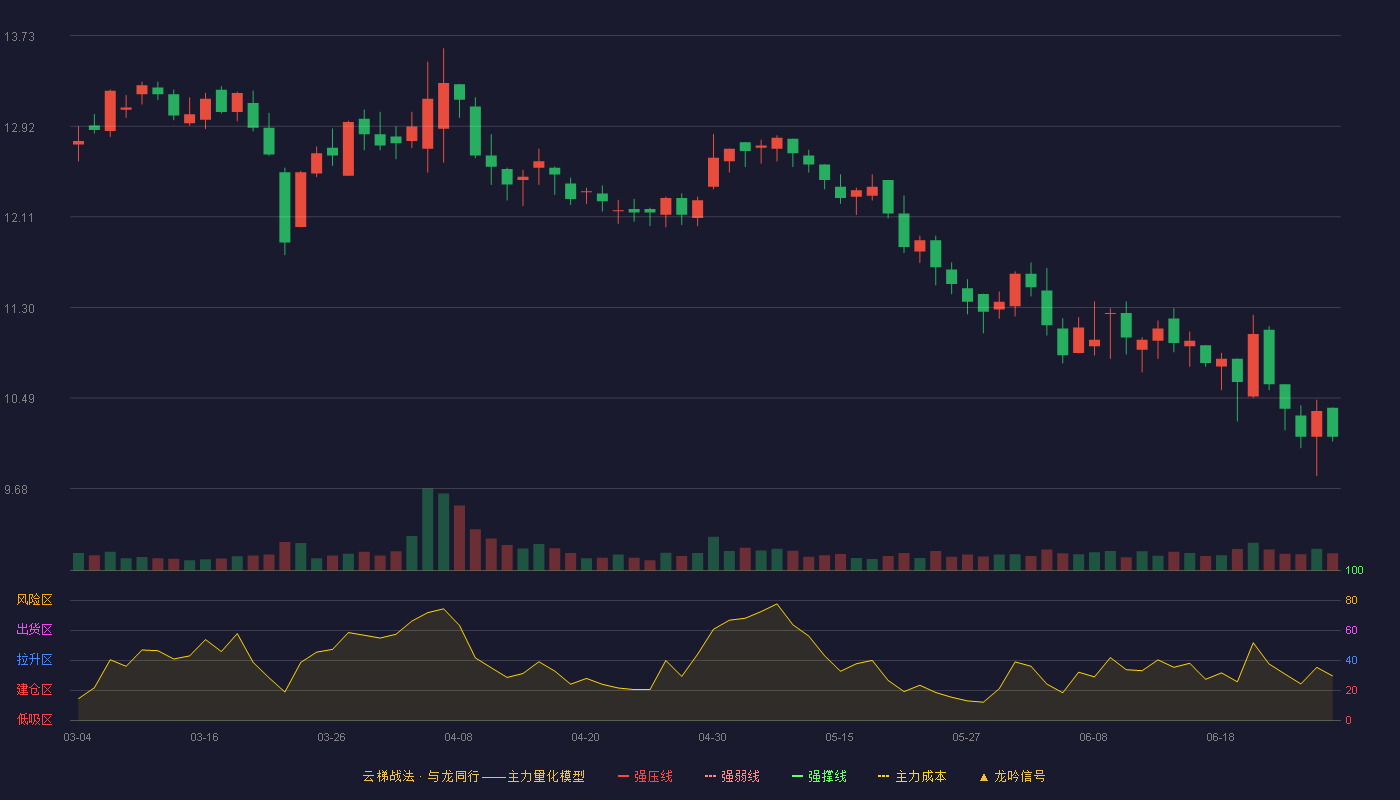Select the 建仓区 zone label
1400x800 pixels.
coord(34,690)
